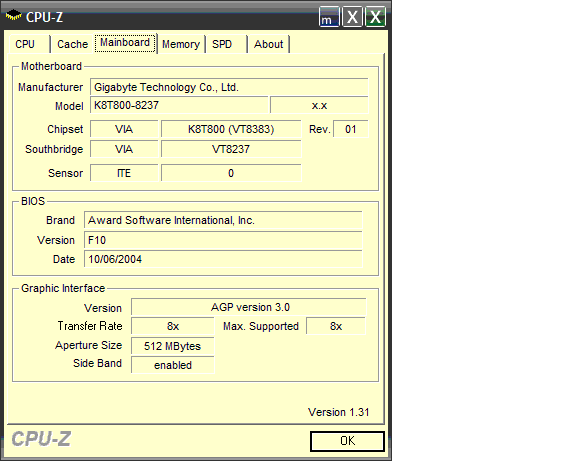Image resolution: width=576 pixels, height=461 pixels.
Task: Select the VT8237 southbridge value
Action: (x=231, y=149)
